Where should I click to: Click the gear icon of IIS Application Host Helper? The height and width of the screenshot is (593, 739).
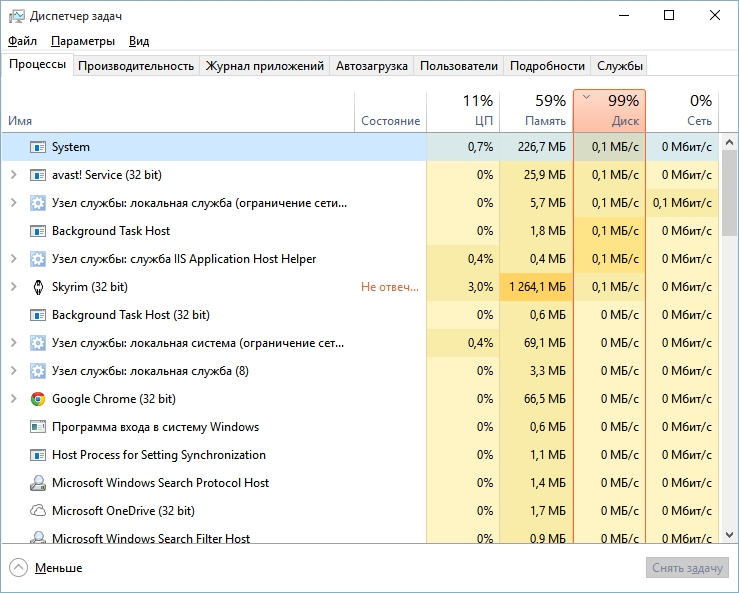38,259
